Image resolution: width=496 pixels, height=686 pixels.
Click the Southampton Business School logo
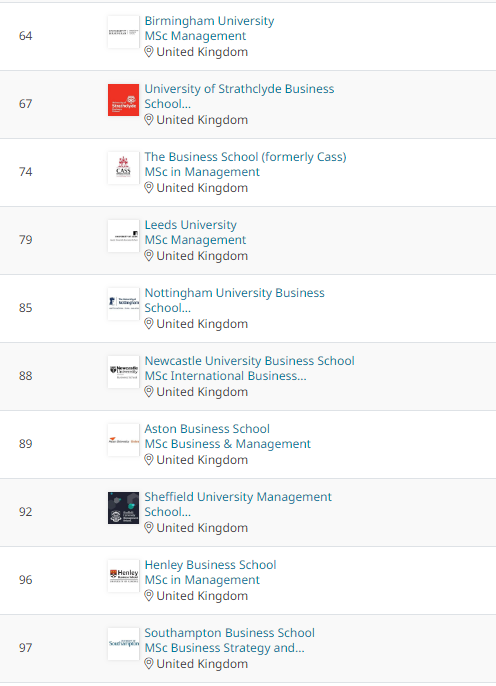(x=123, y=644)
